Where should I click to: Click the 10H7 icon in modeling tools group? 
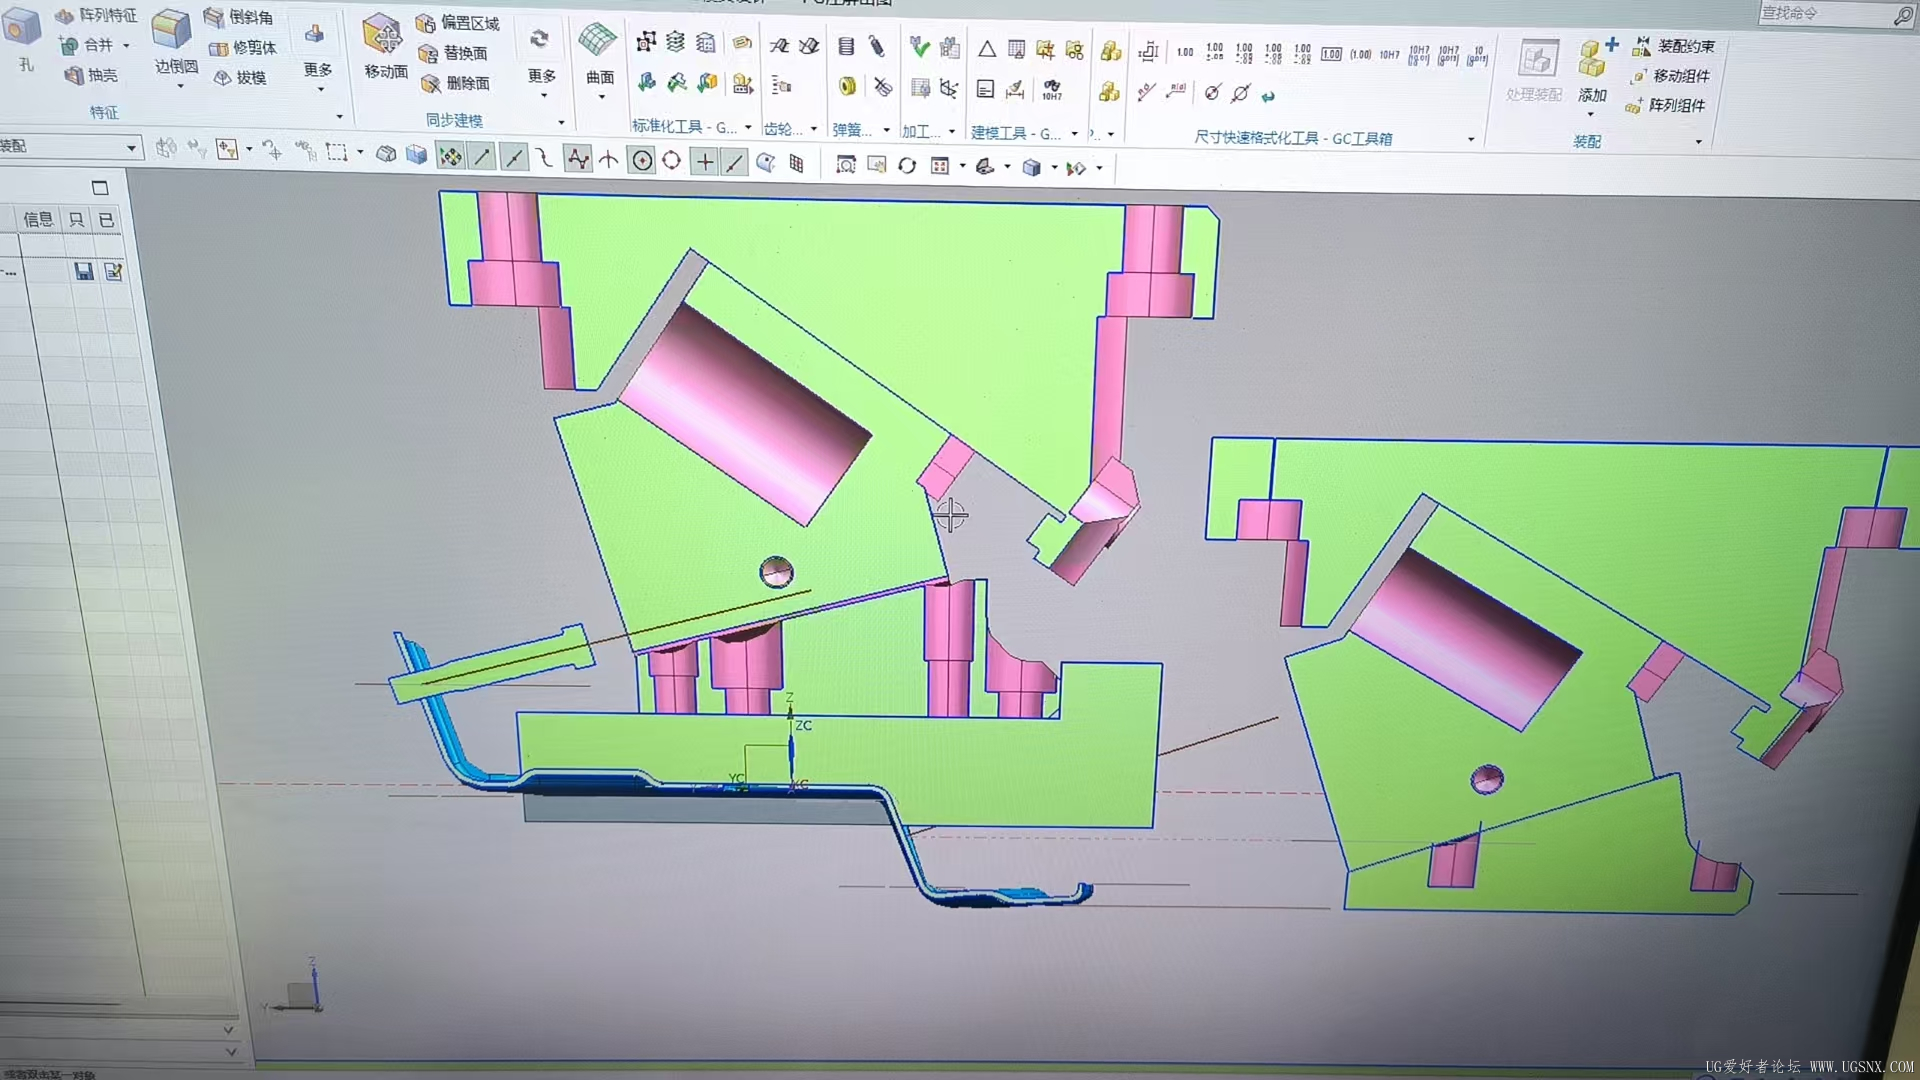coord(1052,91)
